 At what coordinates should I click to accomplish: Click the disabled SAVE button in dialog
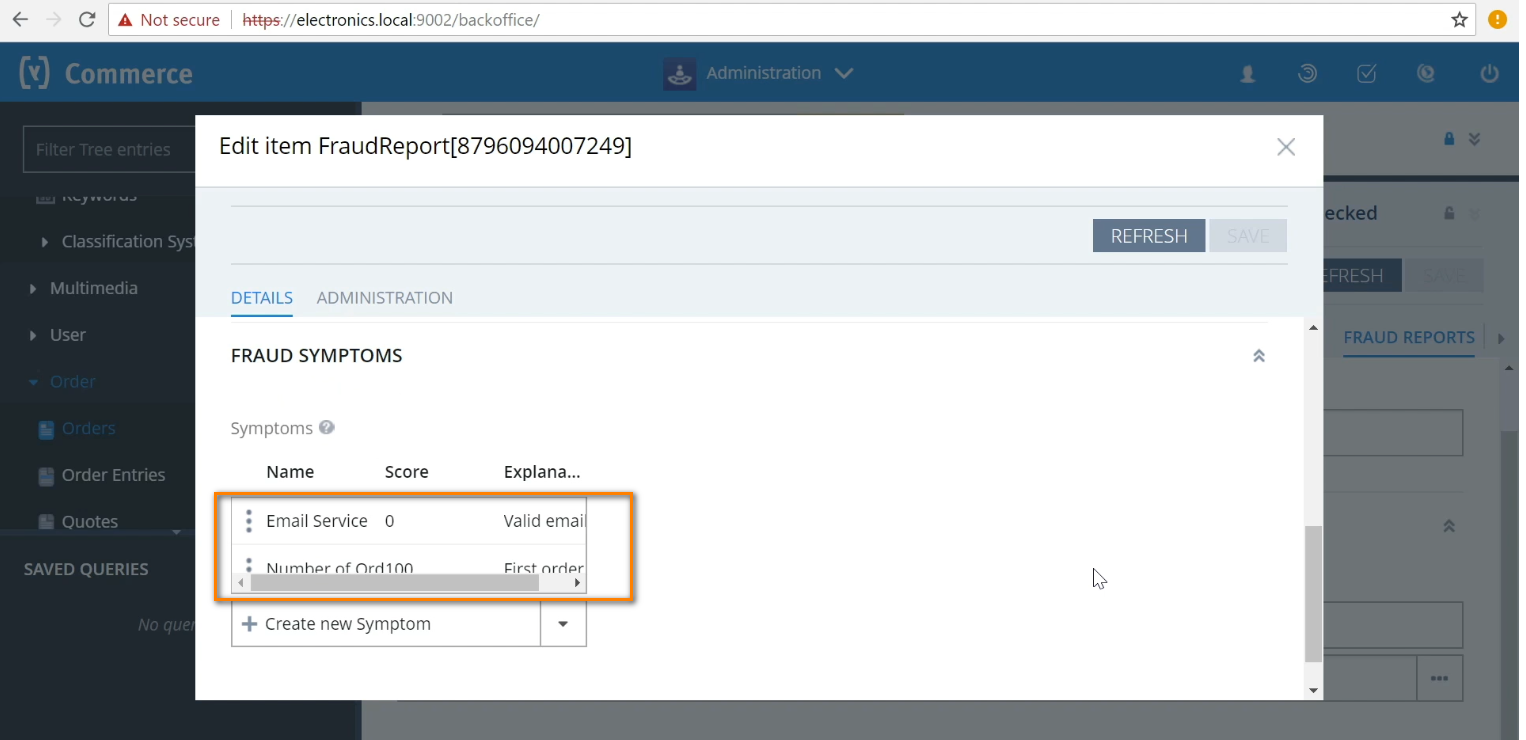click(x=1248, y=236)
